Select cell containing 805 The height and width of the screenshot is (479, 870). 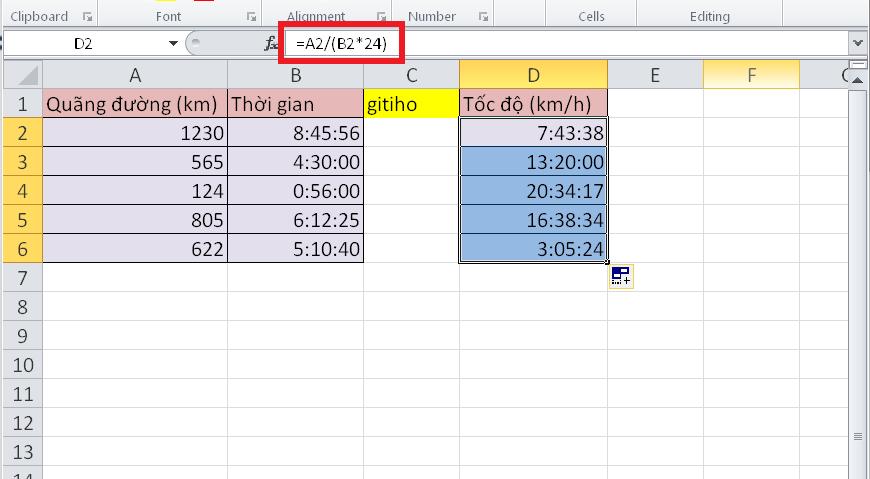(135, 219)
